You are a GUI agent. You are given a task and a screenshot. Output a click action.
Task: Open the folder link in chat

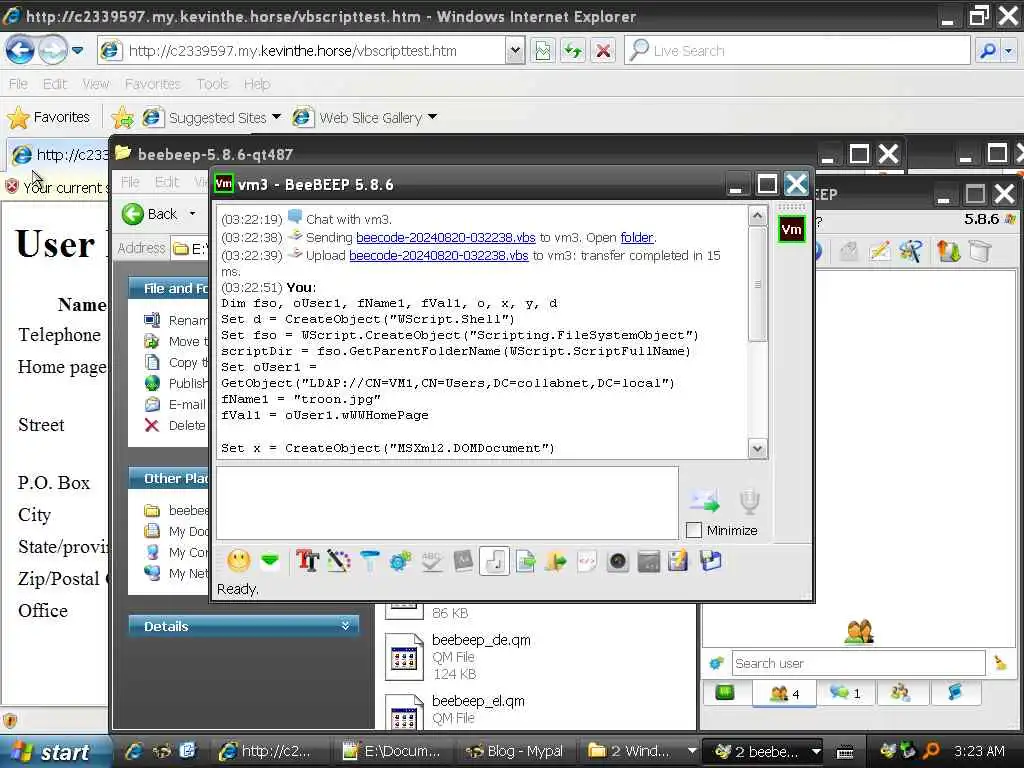637,237
